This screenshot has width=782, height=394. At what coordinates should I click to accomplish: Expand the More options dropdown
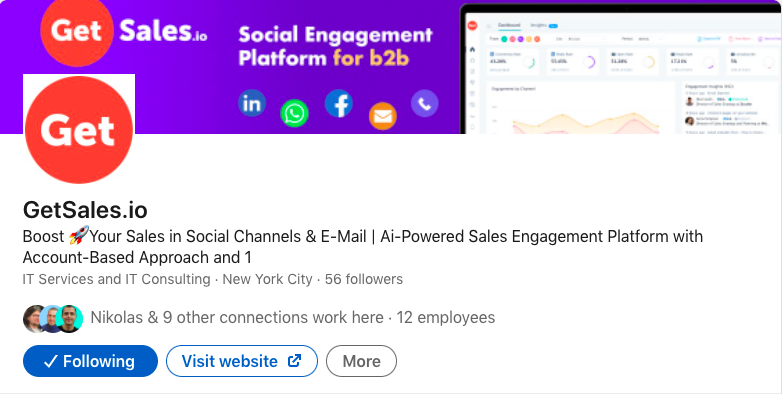[x=362, y=361]
